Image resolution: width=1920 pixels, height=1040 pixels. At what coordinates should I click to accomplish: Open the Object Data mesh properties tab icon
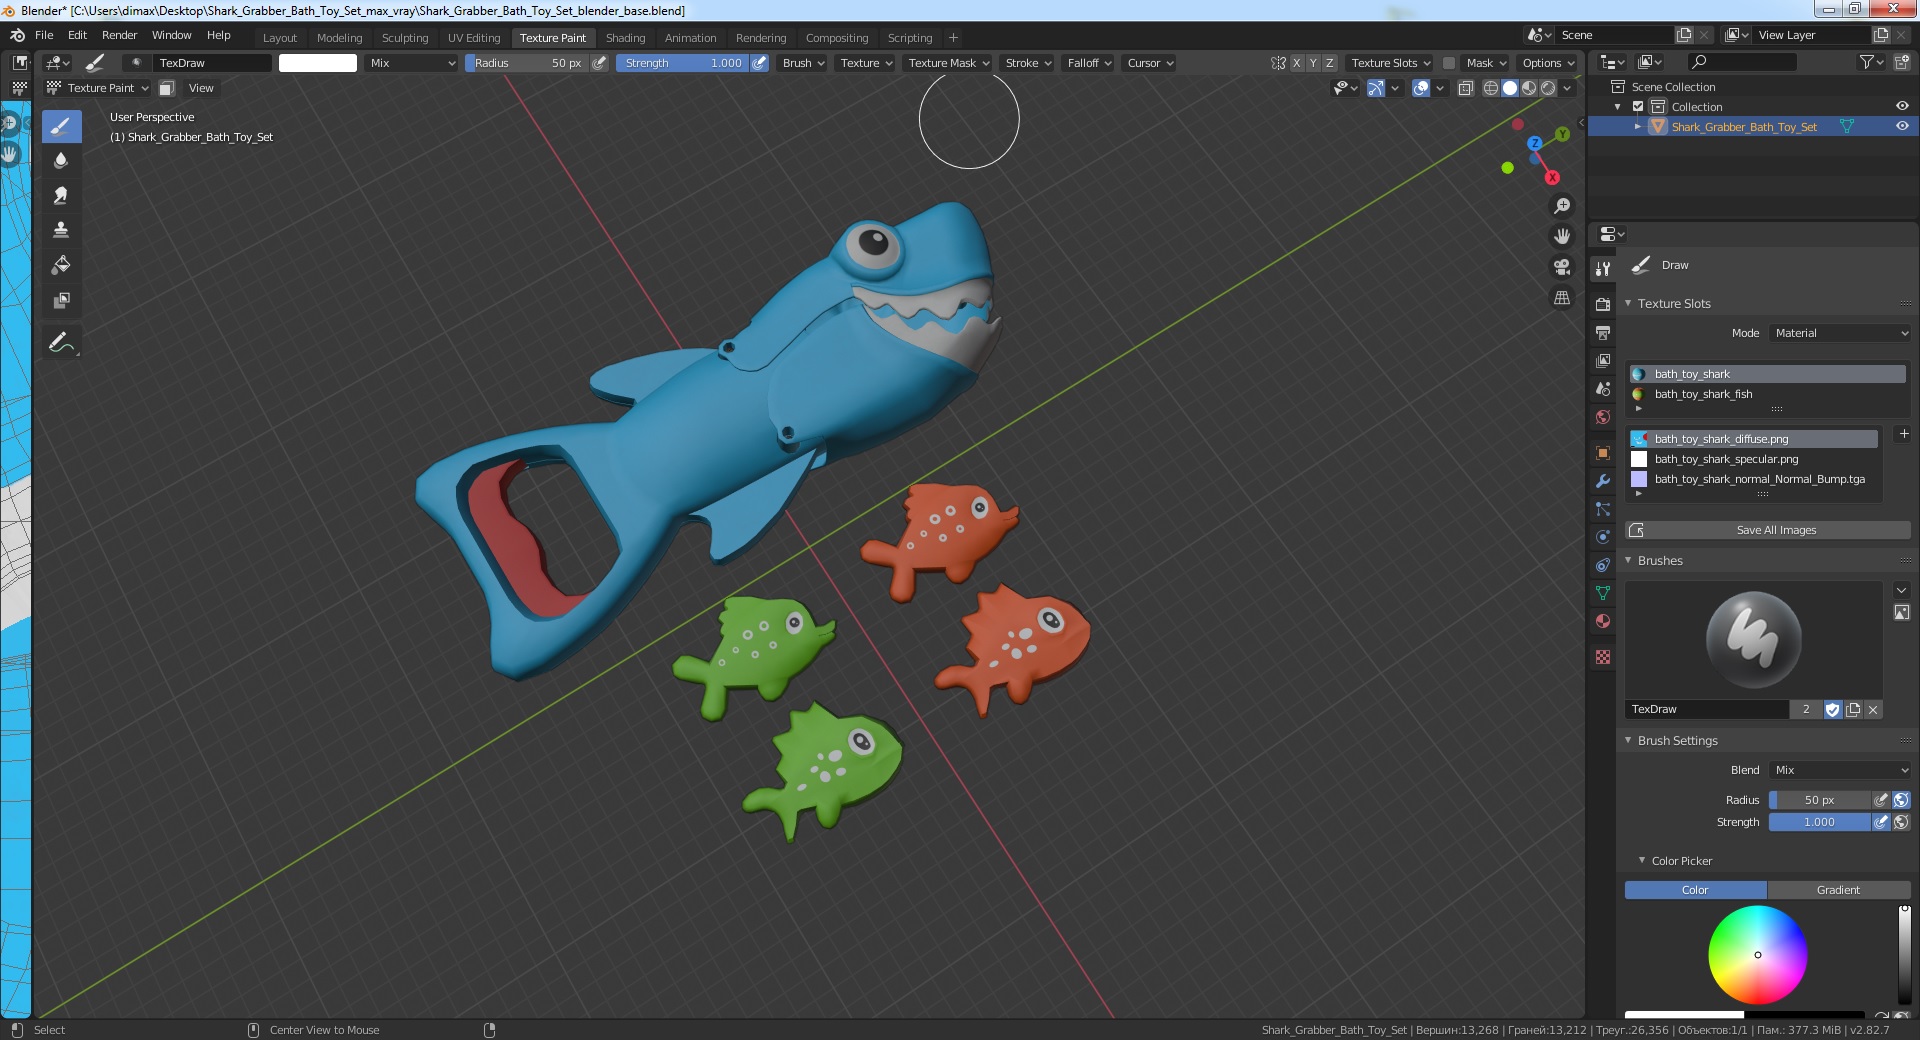pyautogui.click(x=1603, y=593)
